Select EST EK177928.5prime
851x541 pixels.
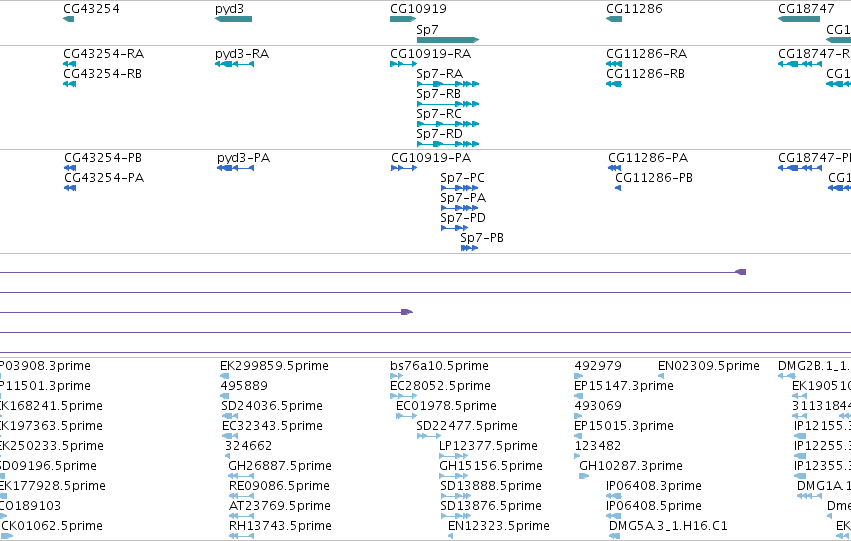(x=3, y=496)
